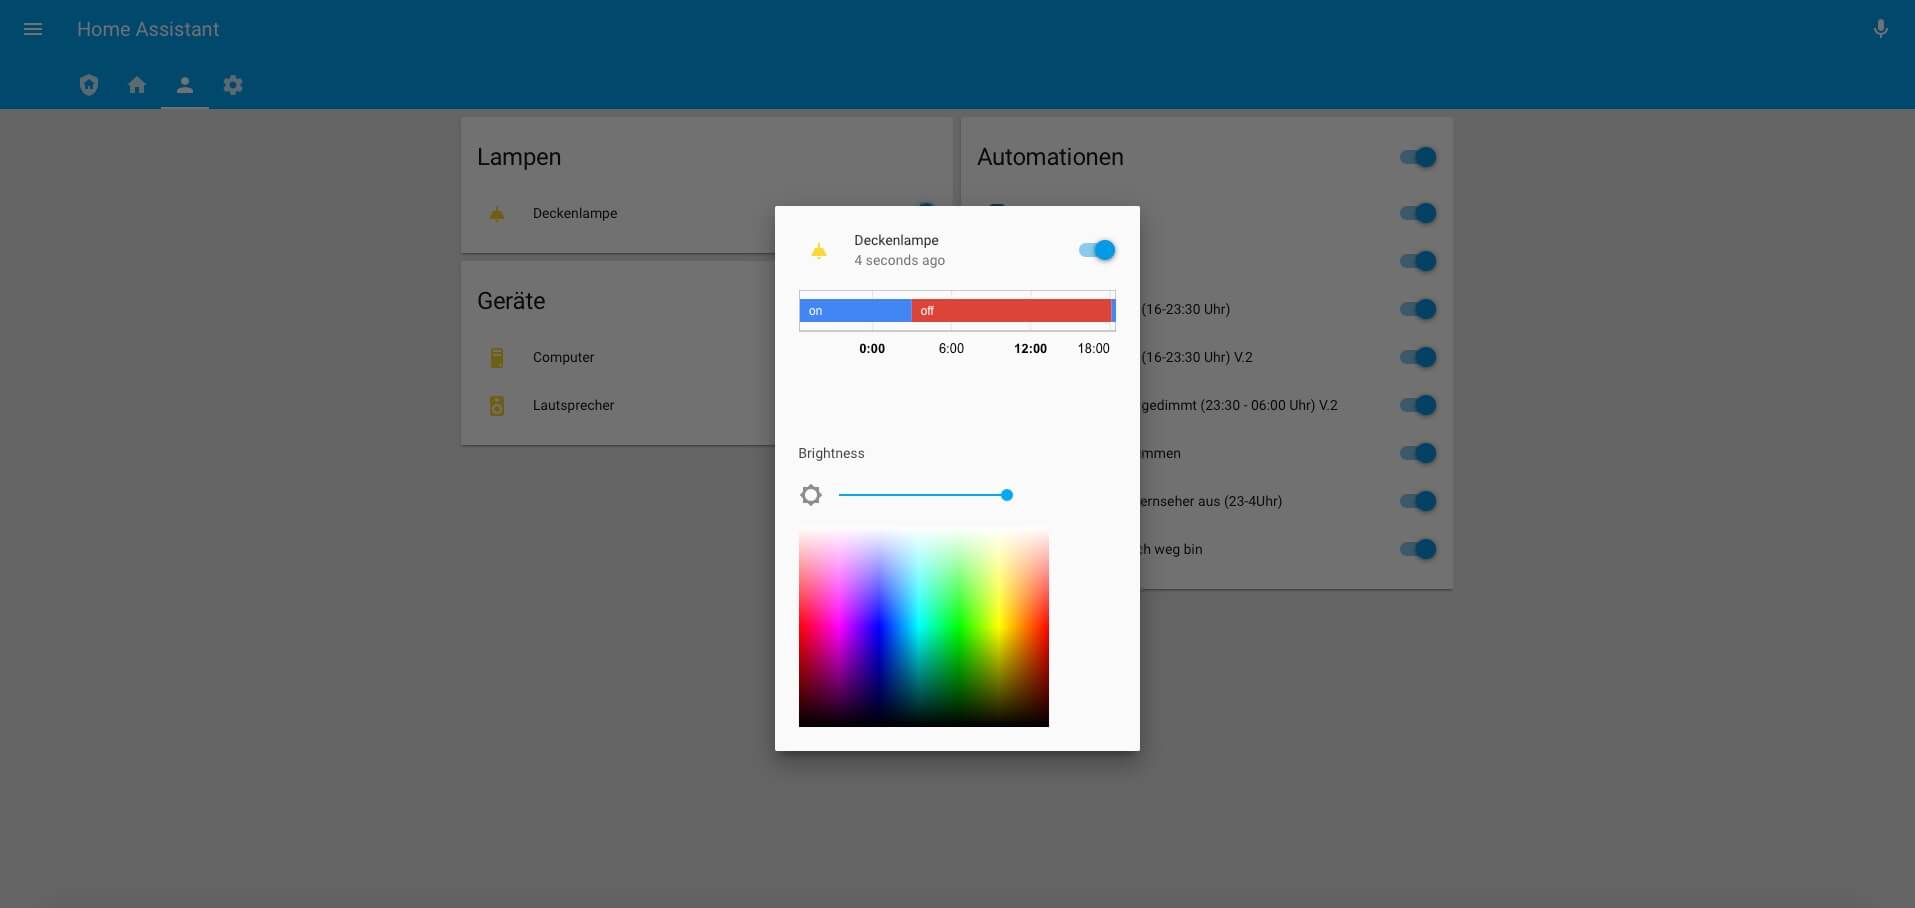The width and height of the screenshot is (1915, 908).
Task: Switch to the home view tab
Action: (x=137, y=85)
